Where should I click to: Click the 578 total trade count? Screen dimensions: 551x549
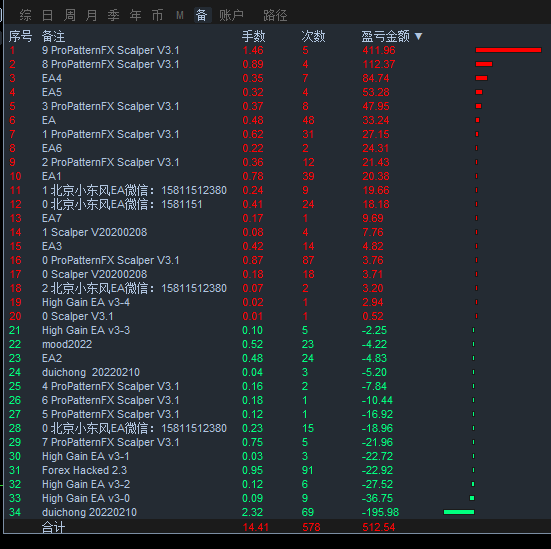coord(311,527)
